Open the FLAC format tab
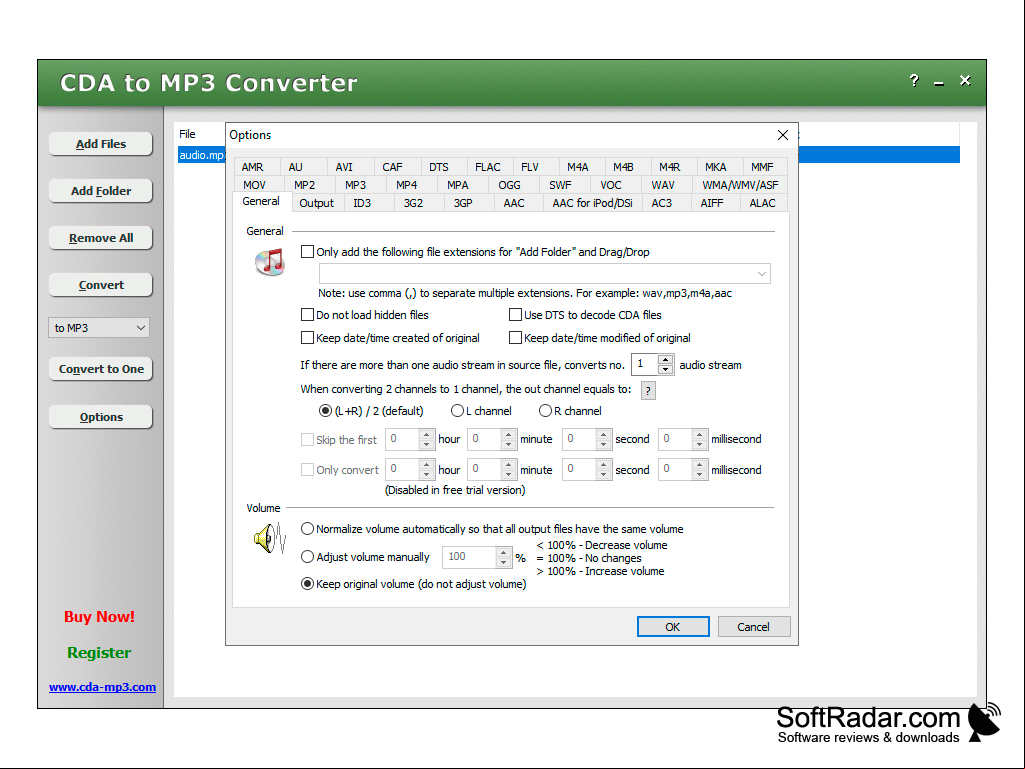Viewport: 1025px width, 769px height. tap(488, 167)
